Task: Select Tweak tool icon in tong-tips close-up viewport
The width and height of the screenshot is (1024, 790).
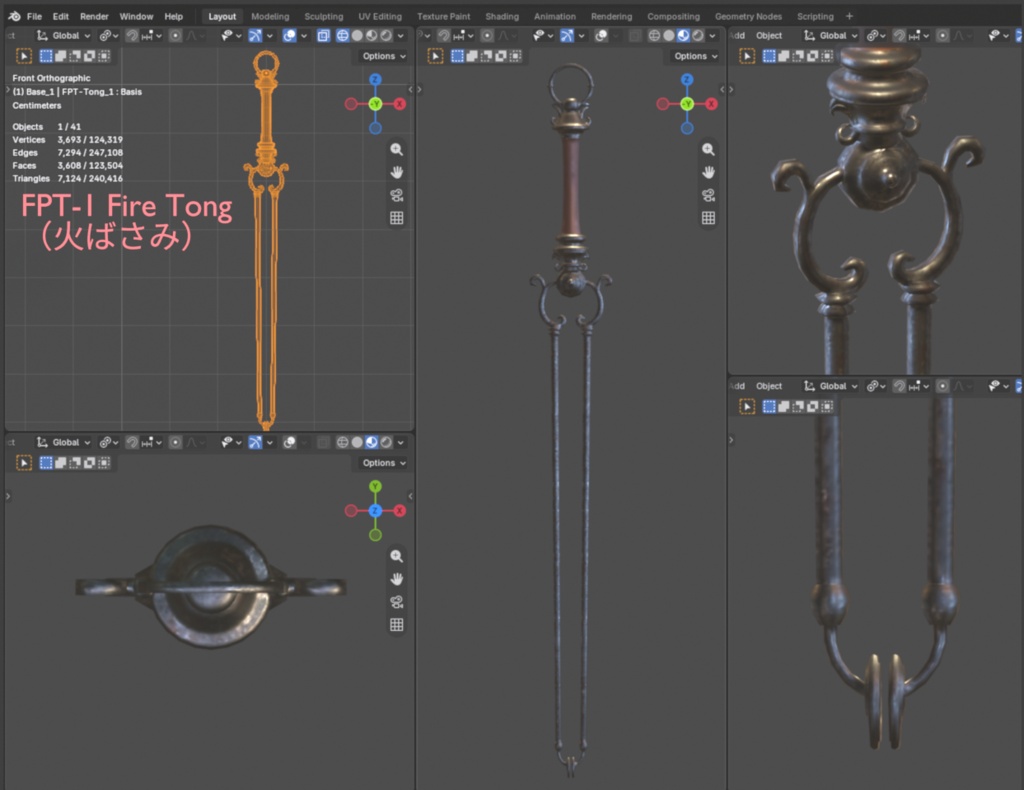Action: [747, 407]
